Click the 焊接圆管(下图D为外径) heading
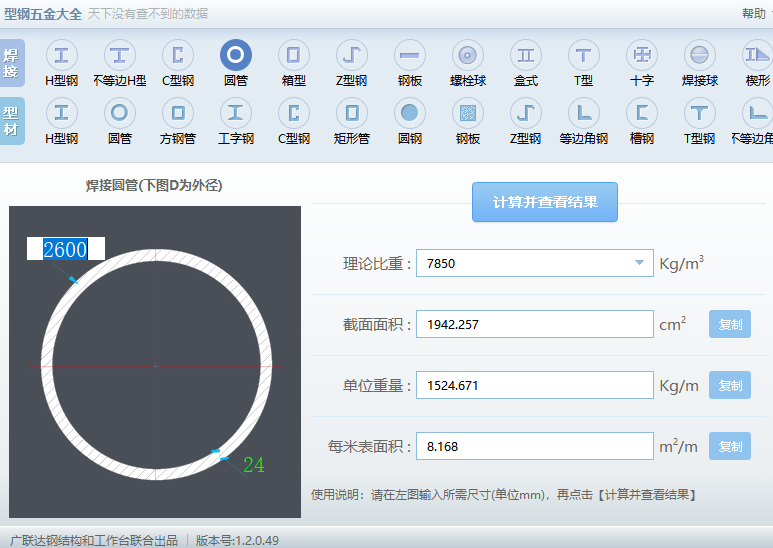 [x=154, y=185]
